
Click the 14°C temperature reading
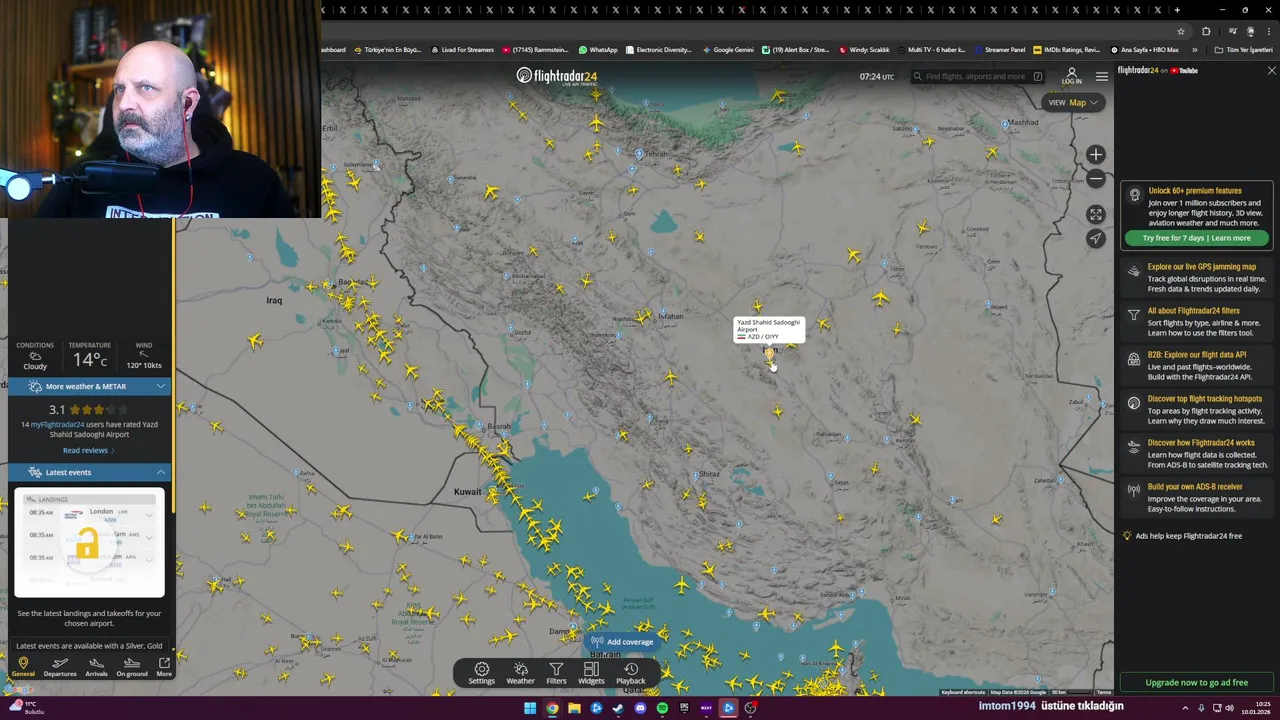(x=89, y=359)
